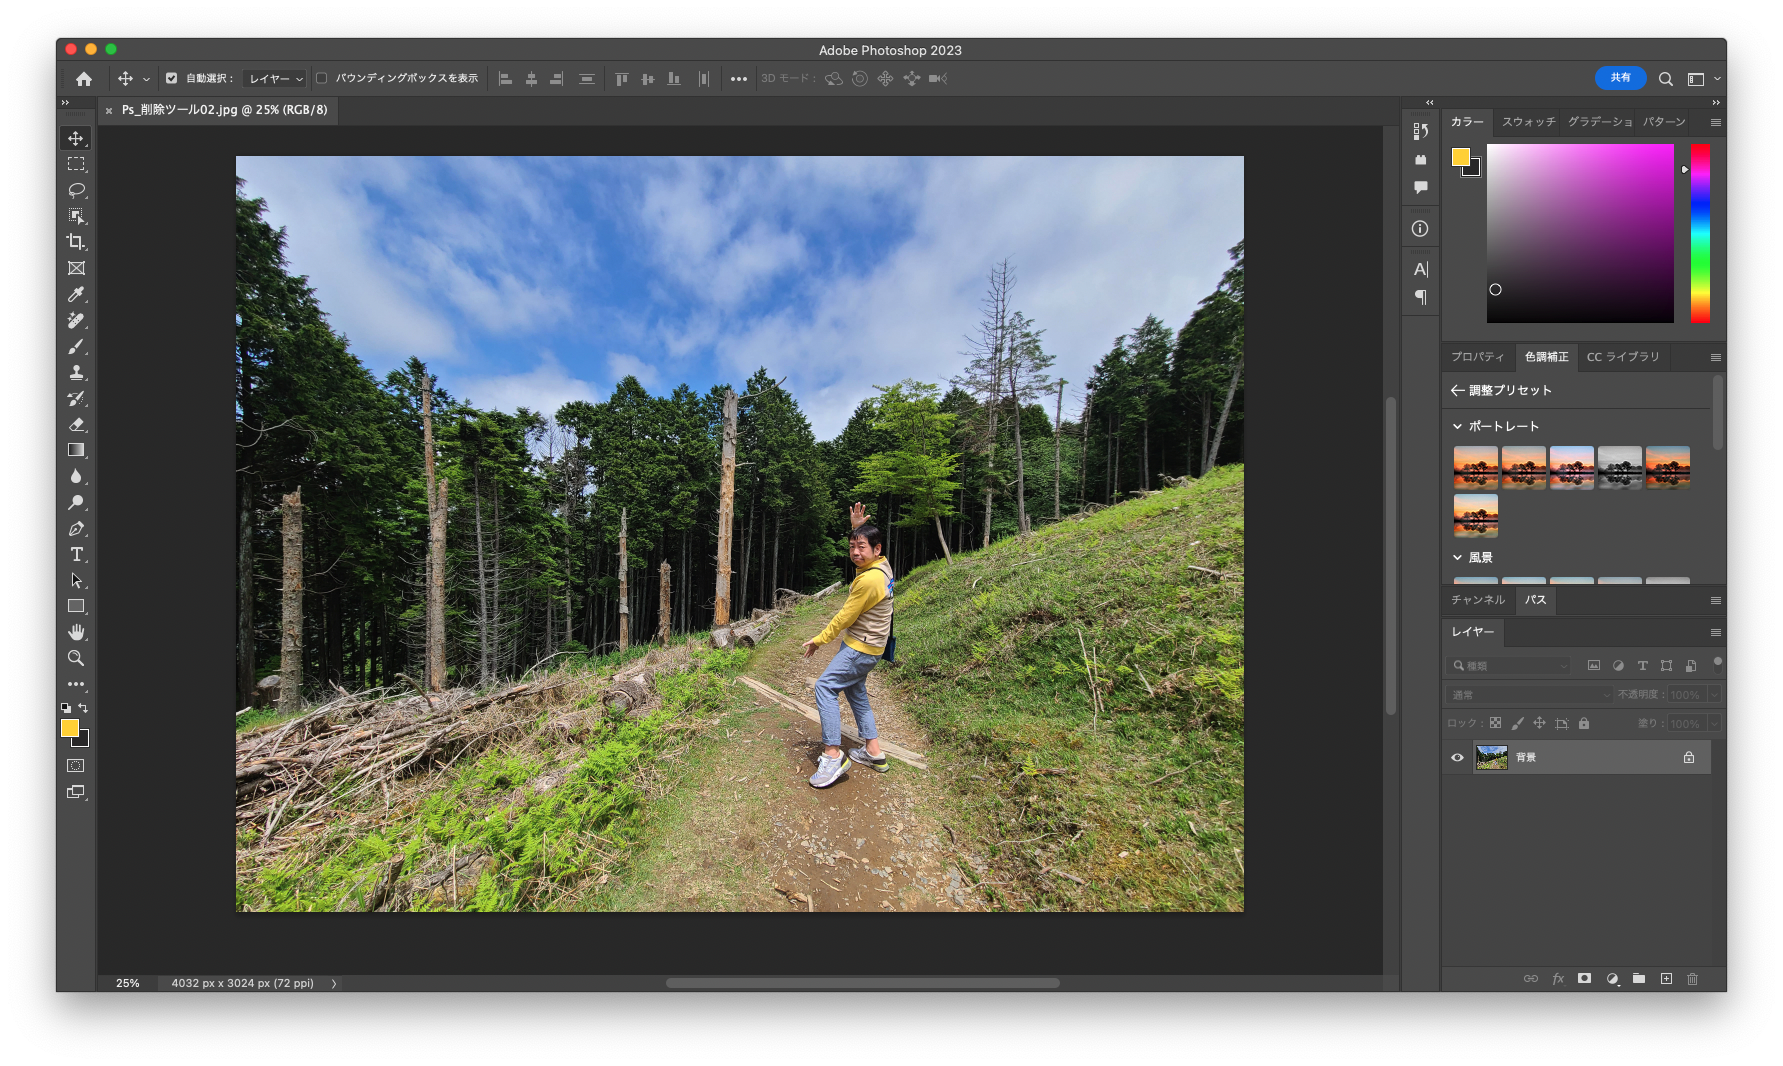Click the hue spectrum slider bar
The height and width of the screenshot is (1066, 1783).
[1700, 233]
